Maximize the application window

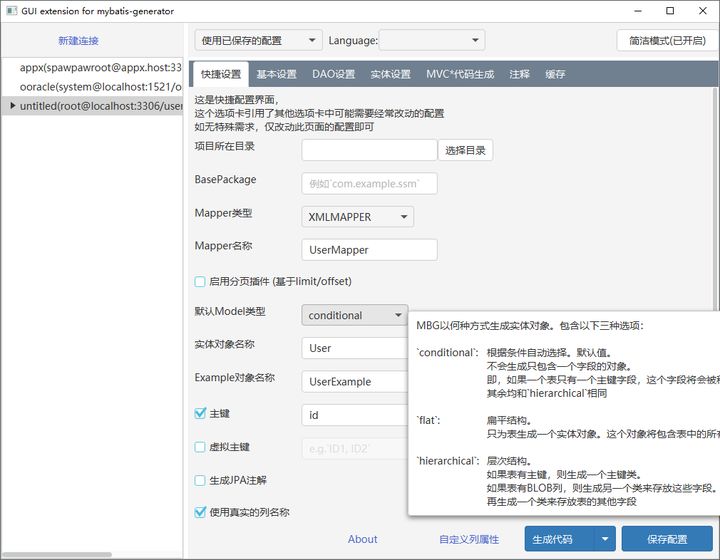tap(670, 11)
